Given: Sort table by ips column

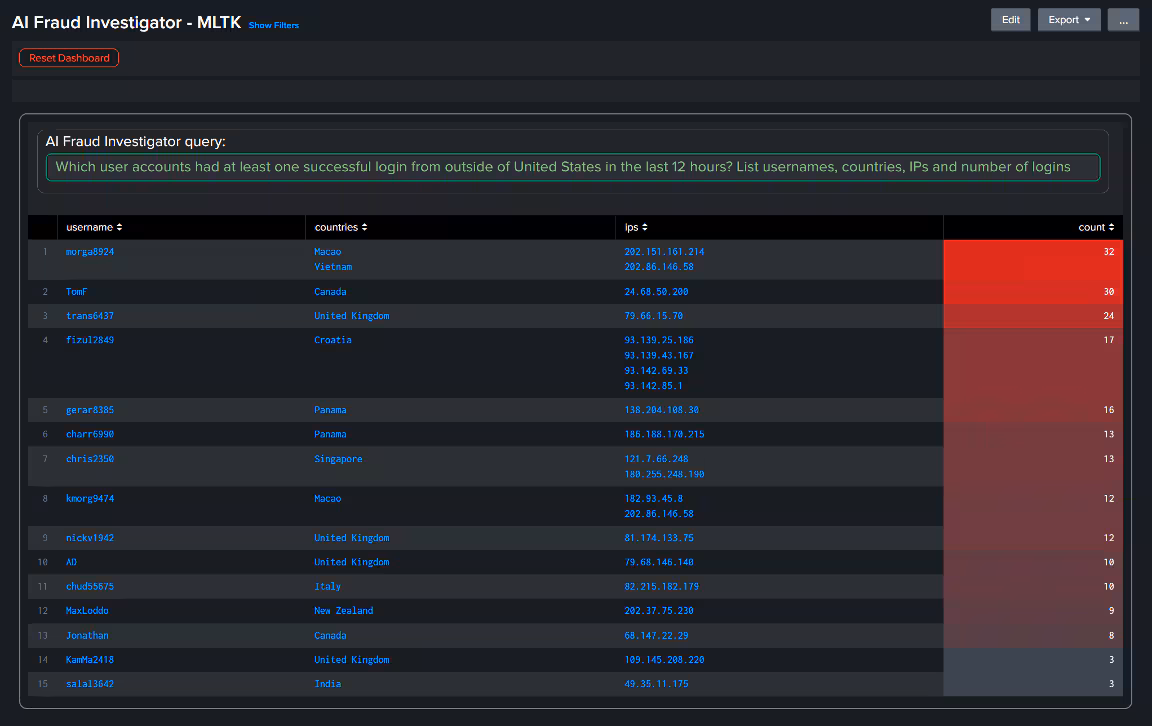Looking at the screenshot, I should 636,227.
